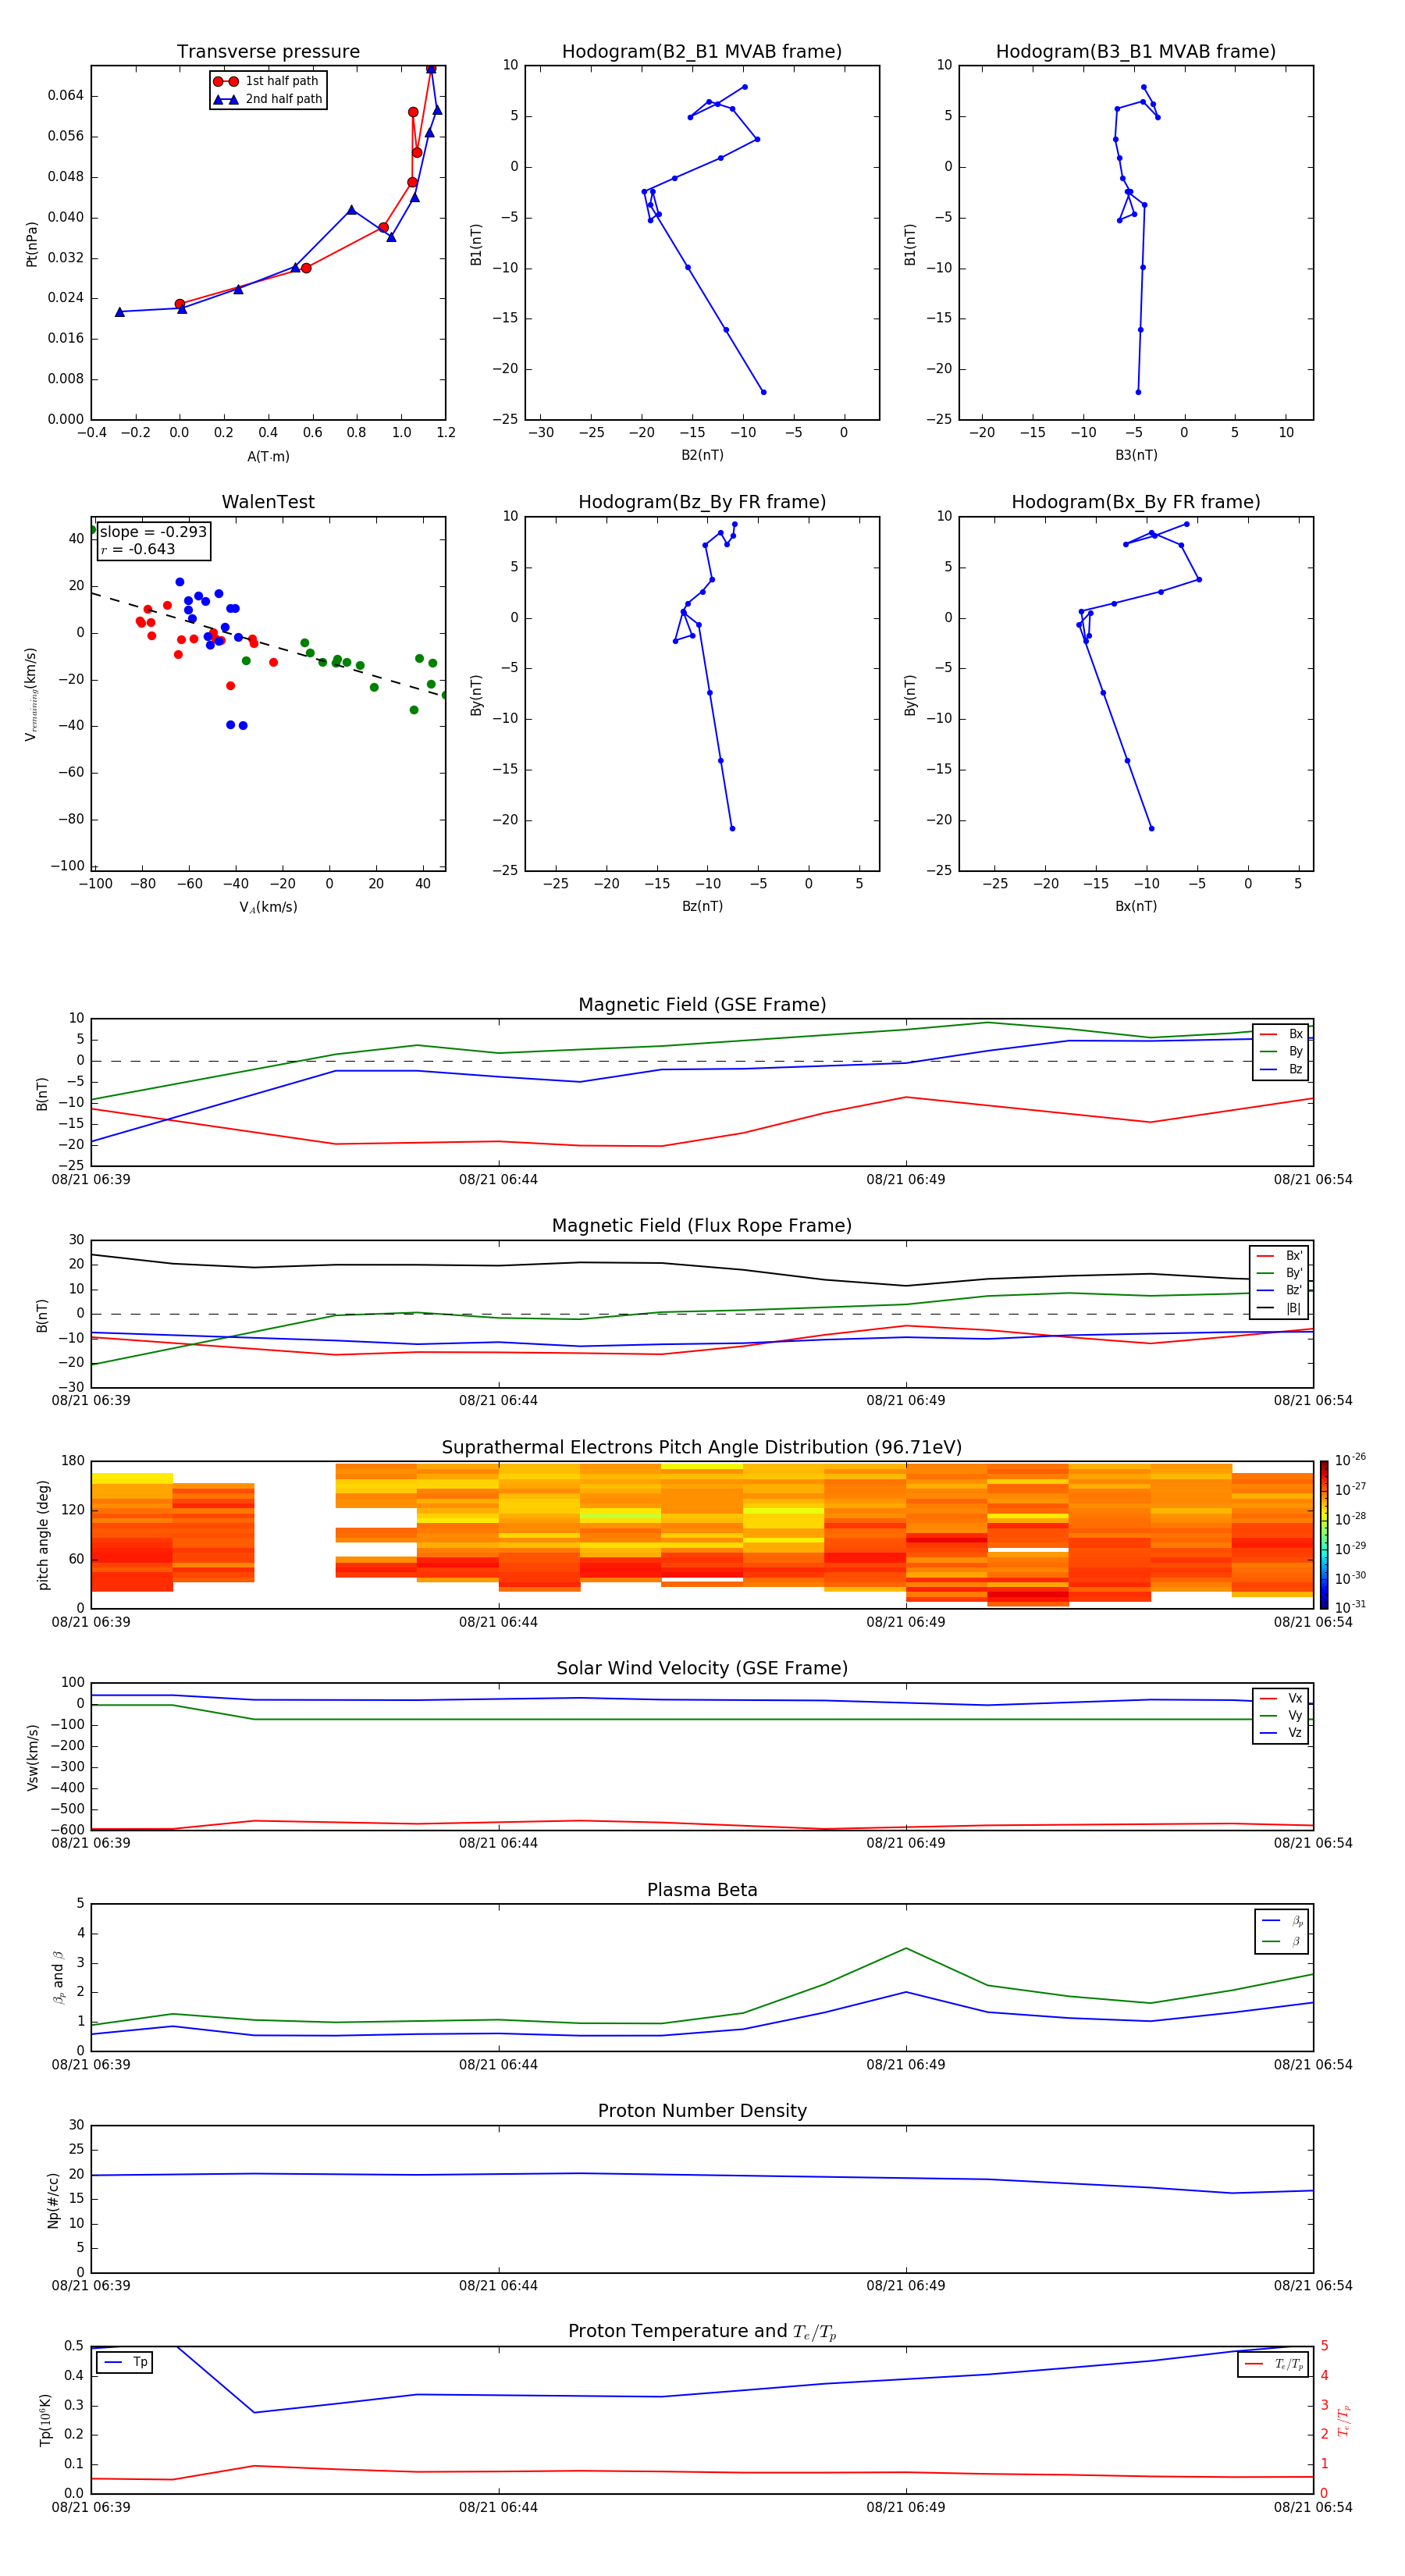Click the "Proton Temperature and Te/Tp" title

click(702, 2331)
